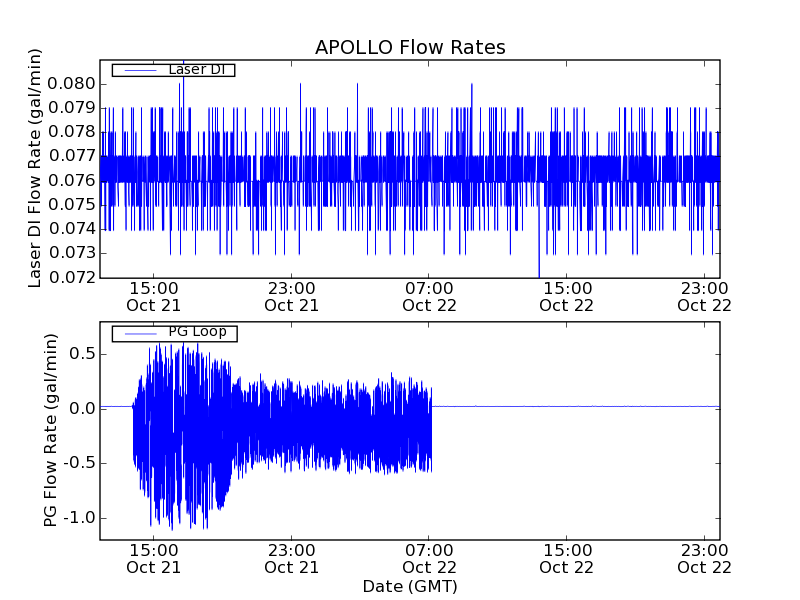The width and height of the screenshot is (800, 600).
Task: Click the APOLLO Flow Rates chart title
Action: click(x=410, y=47)
